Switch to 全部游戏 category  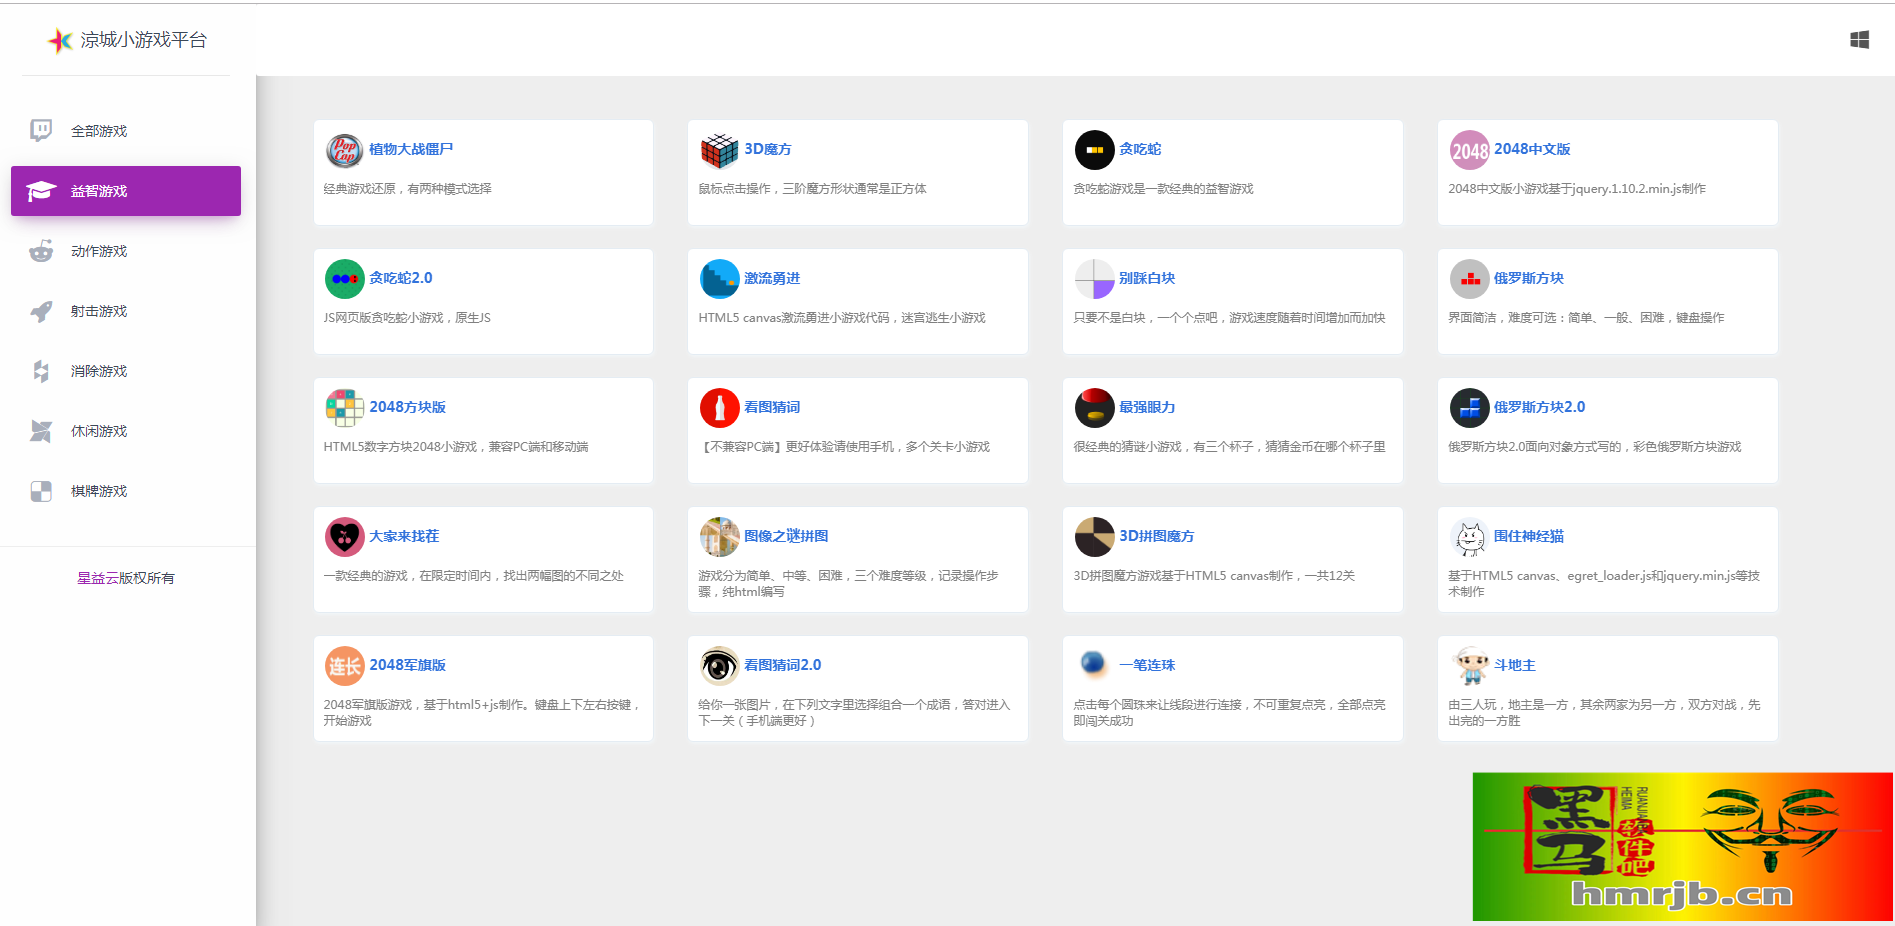point(98,131)
